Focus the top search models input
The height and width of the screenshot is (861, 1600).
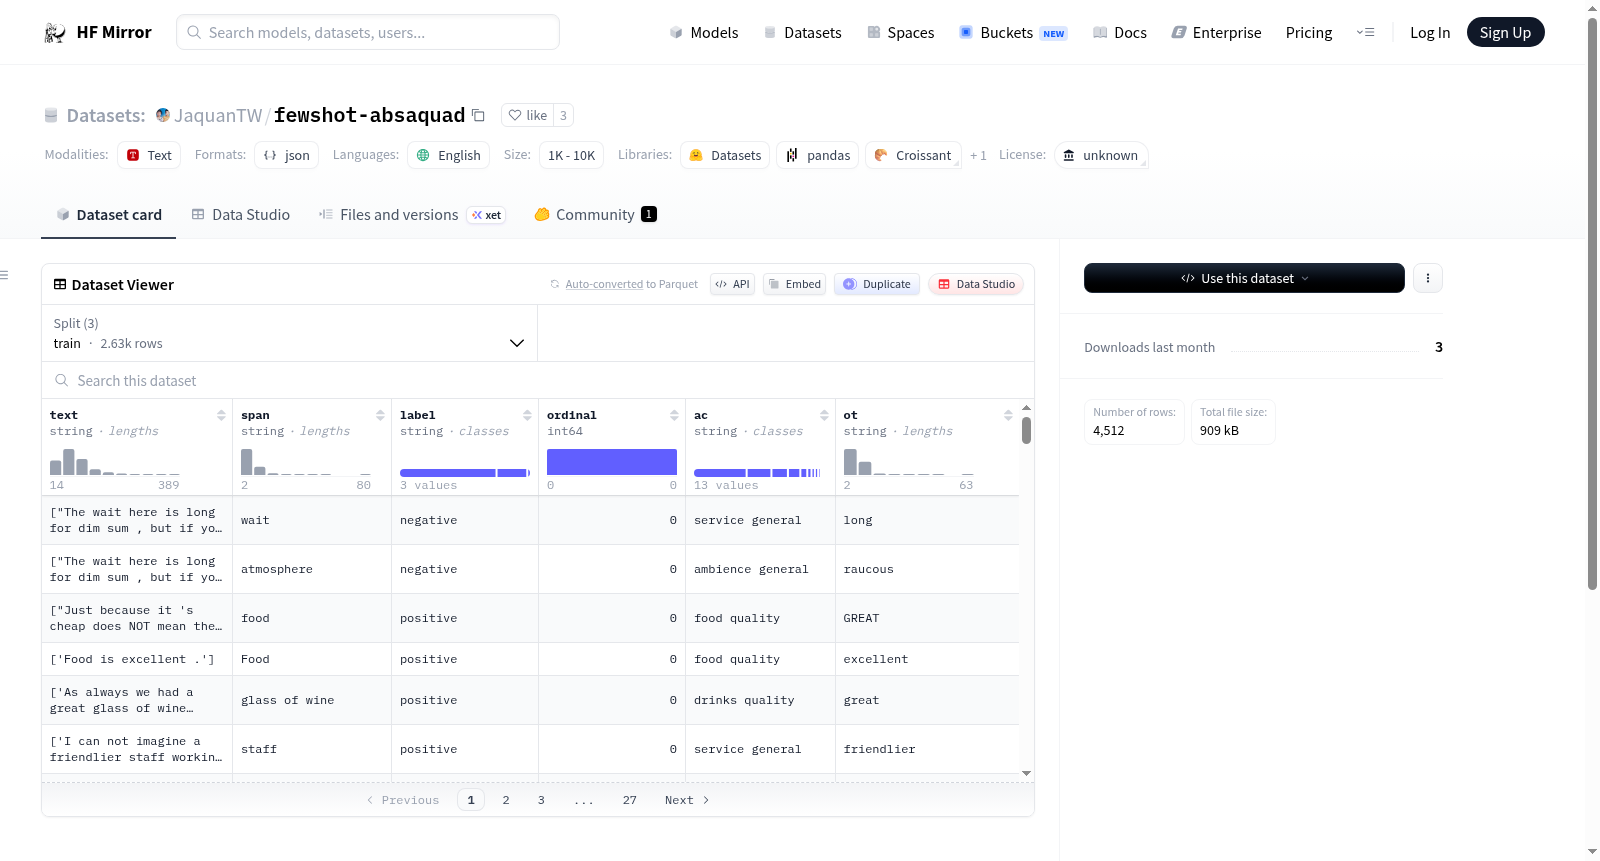tap(368, 32)
